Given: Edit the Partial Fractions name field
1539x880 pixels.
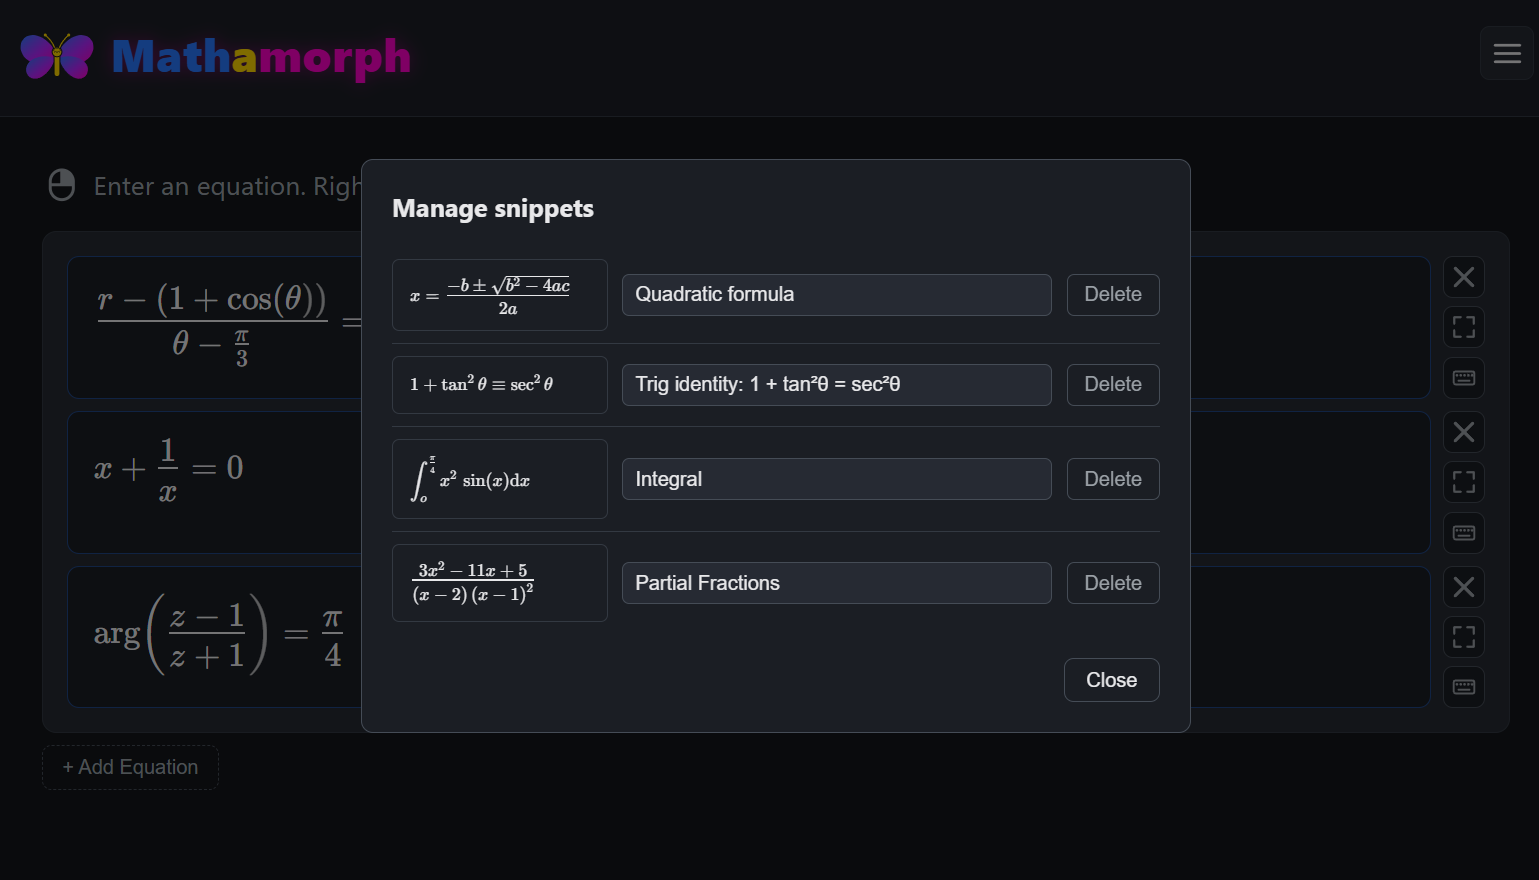Looking at the screenshot, I should (837, 583).
